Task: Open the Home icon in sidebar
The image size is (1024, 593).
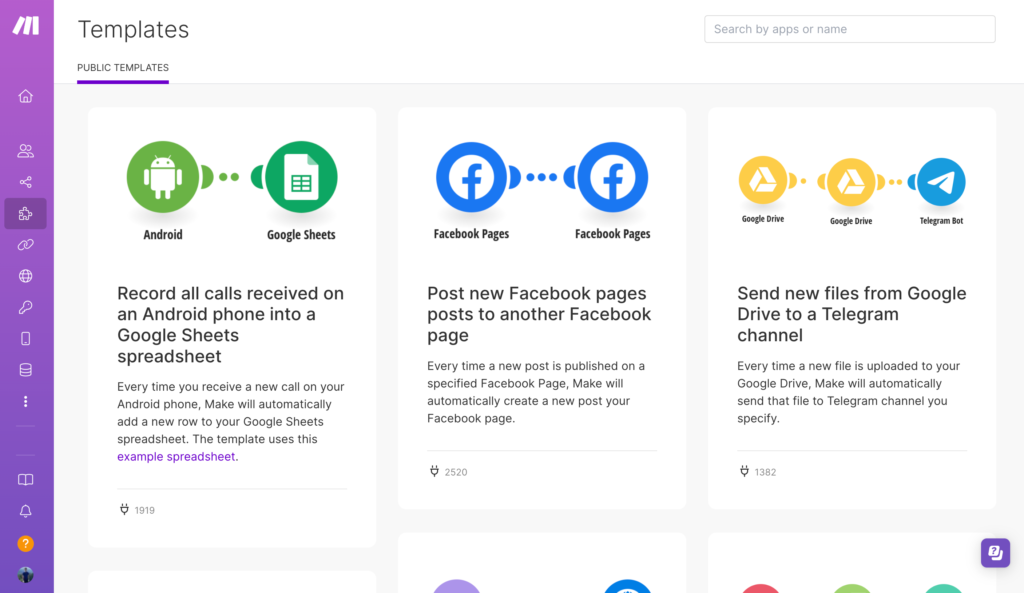Action: tap(25, 96)
